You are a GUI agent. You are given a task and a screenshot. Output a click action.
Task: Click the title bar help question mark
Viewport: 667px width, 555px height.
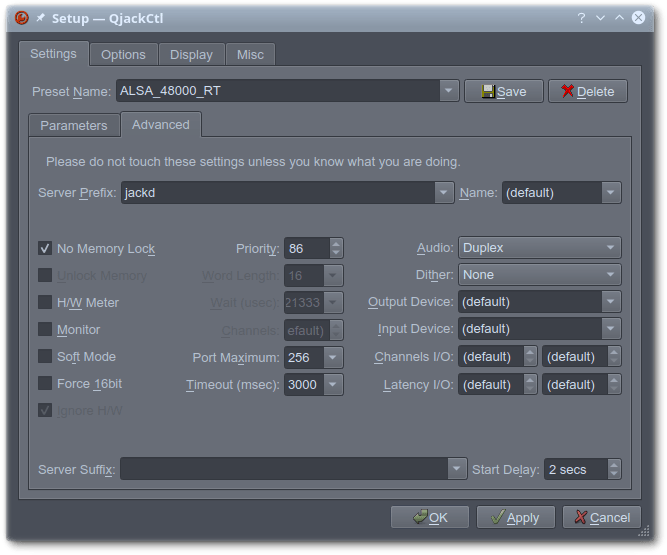click(x=581, y=18)
